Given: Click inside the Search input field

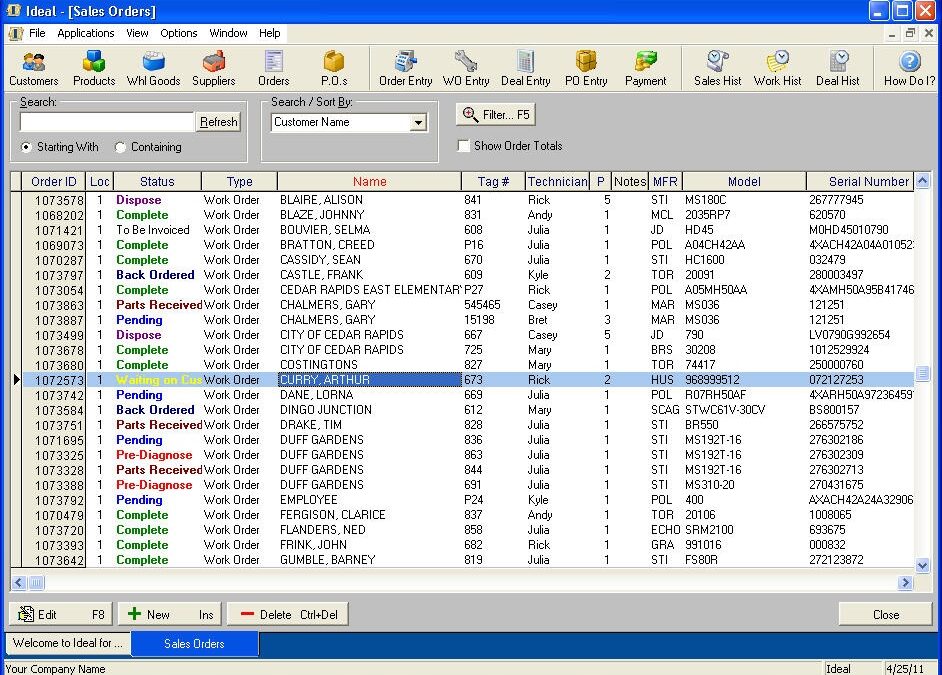Looking at the screenshot, I should point(105,121).
